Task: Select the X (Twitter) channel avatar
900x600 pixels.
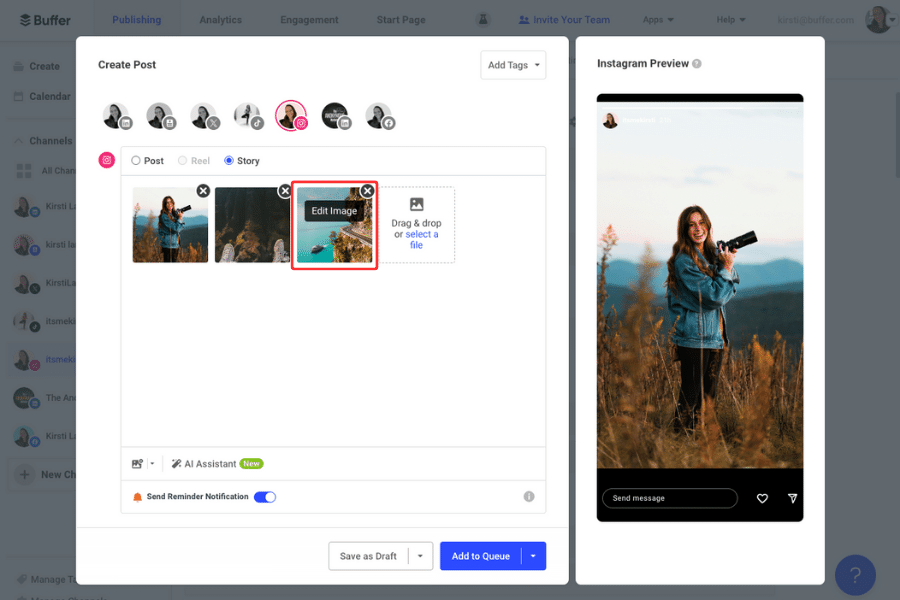Action: (x=204, y=115)
